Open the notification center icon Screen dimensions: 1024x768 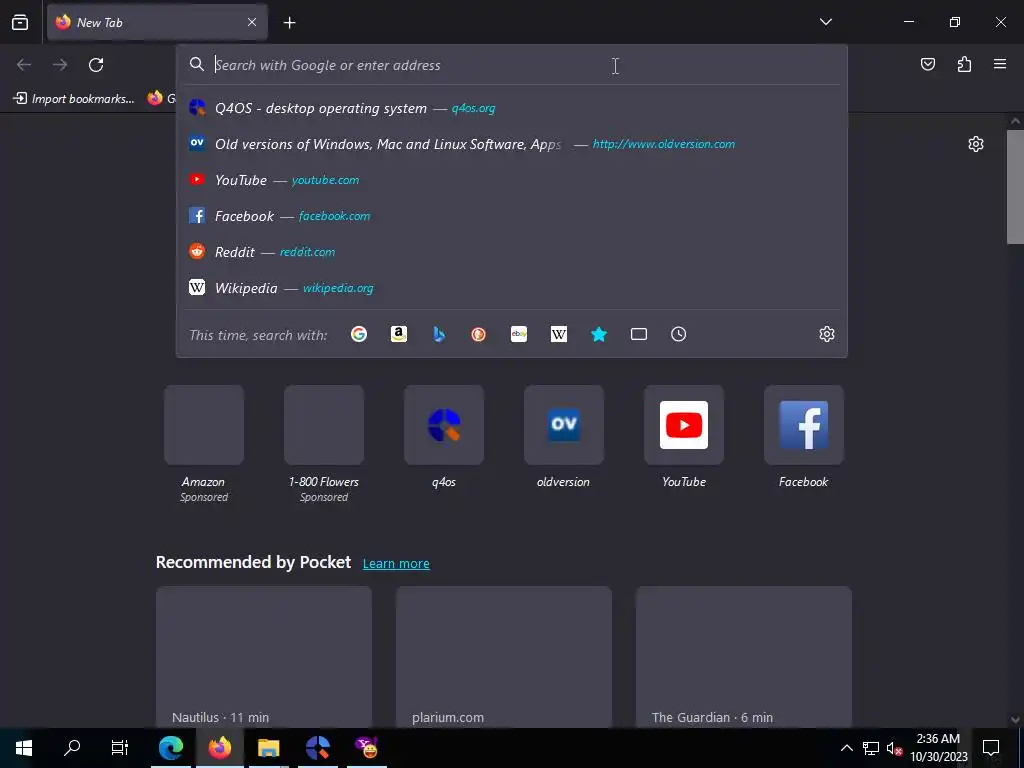pyautogui.click(x=991, y=748)
